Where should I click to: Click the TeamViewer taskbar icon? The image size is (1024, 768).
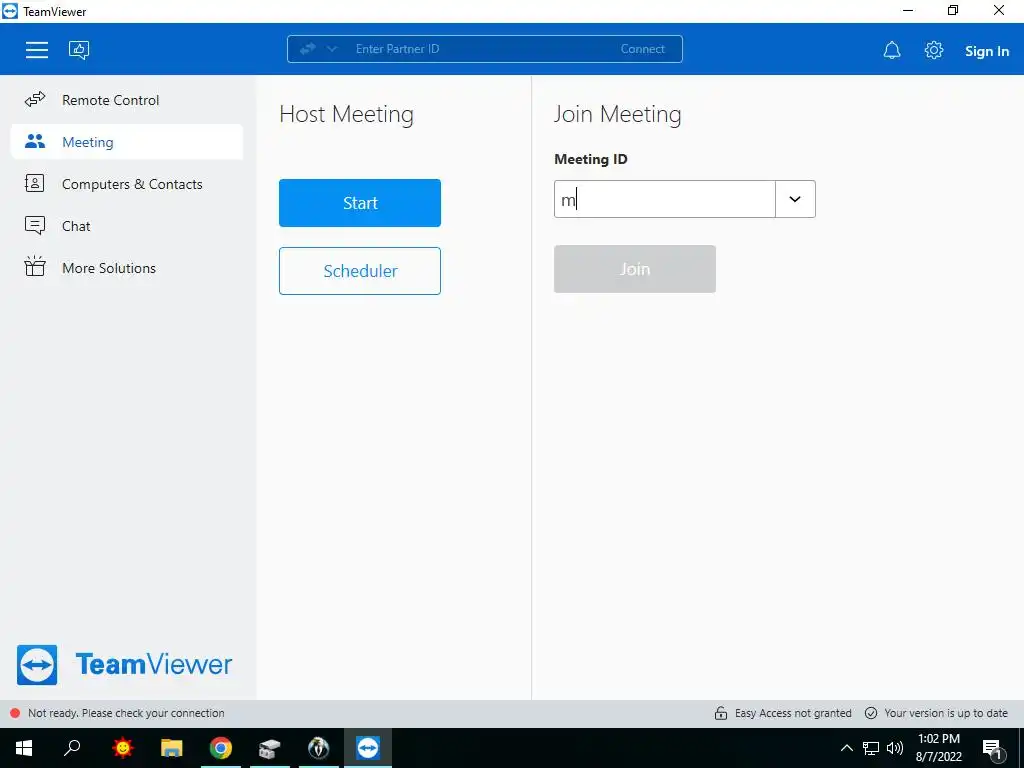368,748
